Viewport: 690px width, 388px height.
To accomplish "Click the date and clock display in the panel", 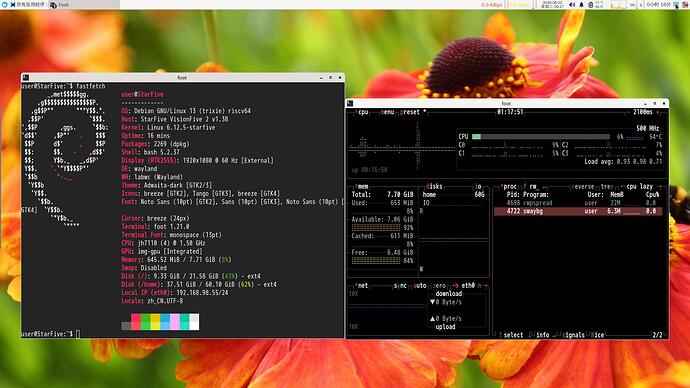I will click(x=552, y=4).
